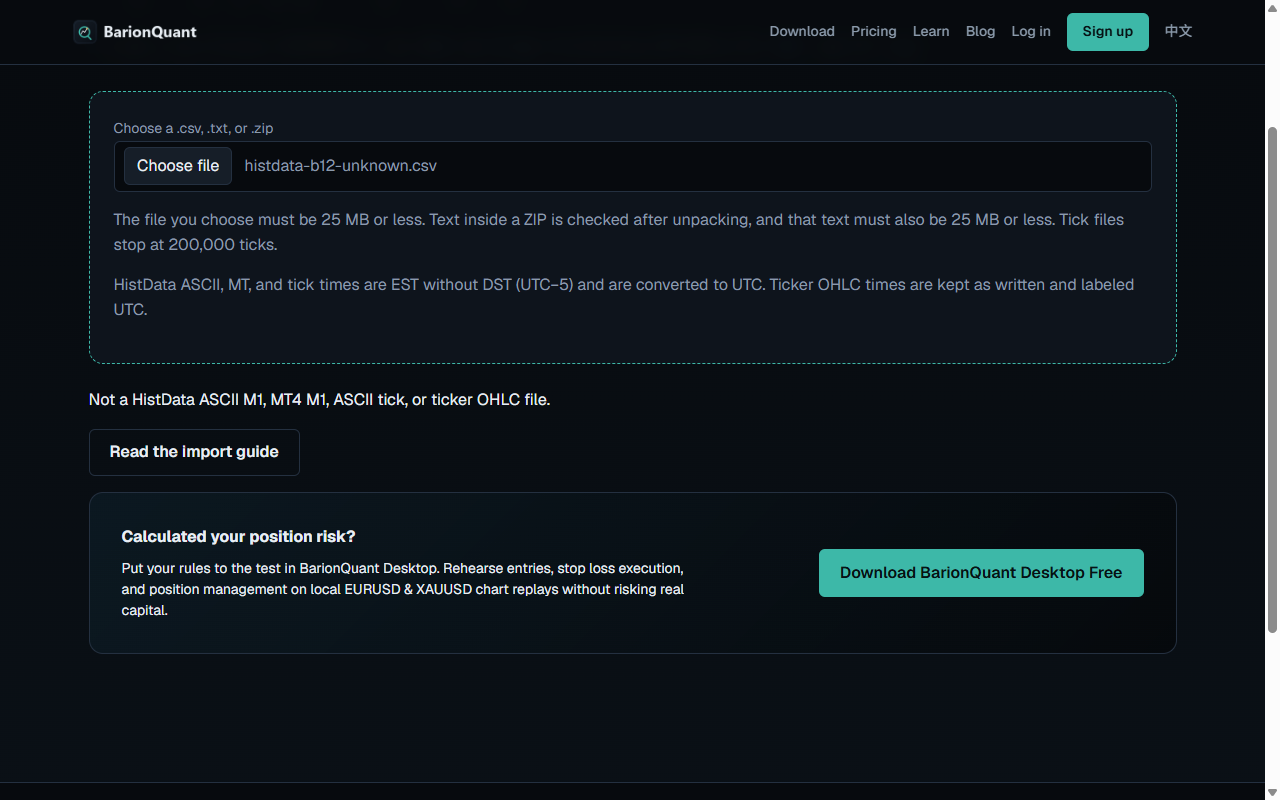The image size is (1280, 800).
Task: Click the 'Choose a .csv, .txt, or .zip' label
Action: coord(193,128)
